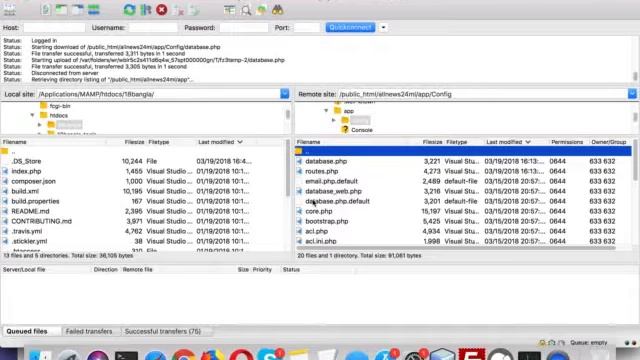640x360 pixels.
Task: Toggle processing of the transfer queue
Action: (146, 10)
